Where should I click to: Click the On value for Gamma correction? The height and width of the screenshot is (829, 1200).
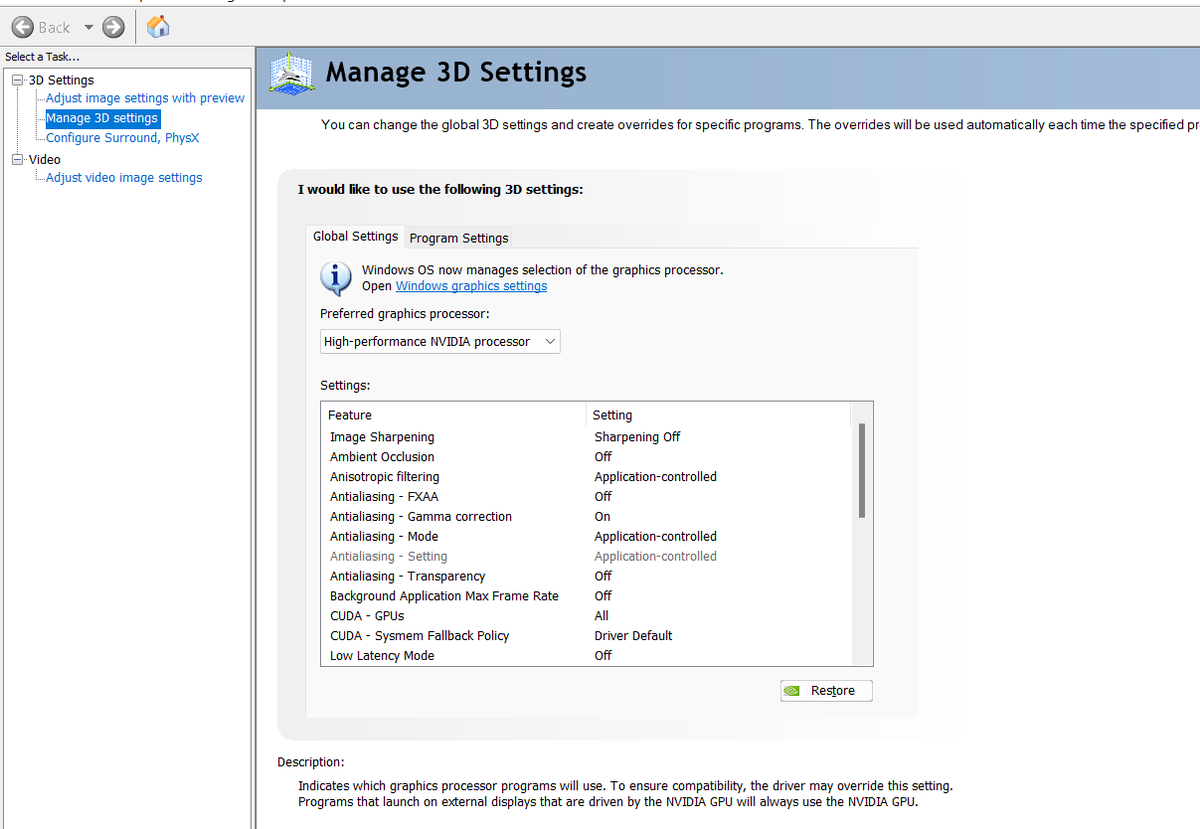(602, 517)
